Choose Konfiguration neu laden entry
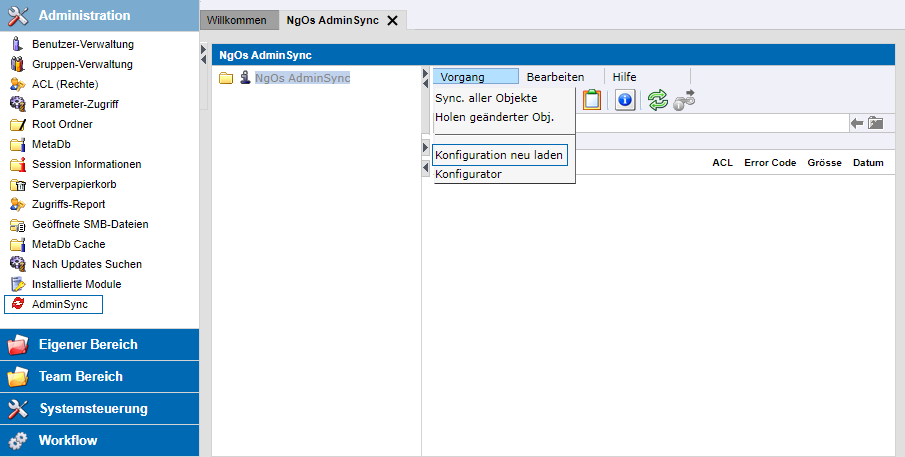Image resolution: width=905 pixels, height=457 pixels. pos(500,155)
